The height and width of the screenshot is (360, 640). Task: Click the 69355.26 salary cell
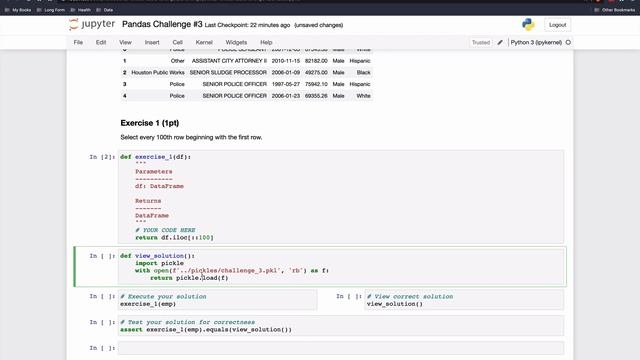point(316,96)
